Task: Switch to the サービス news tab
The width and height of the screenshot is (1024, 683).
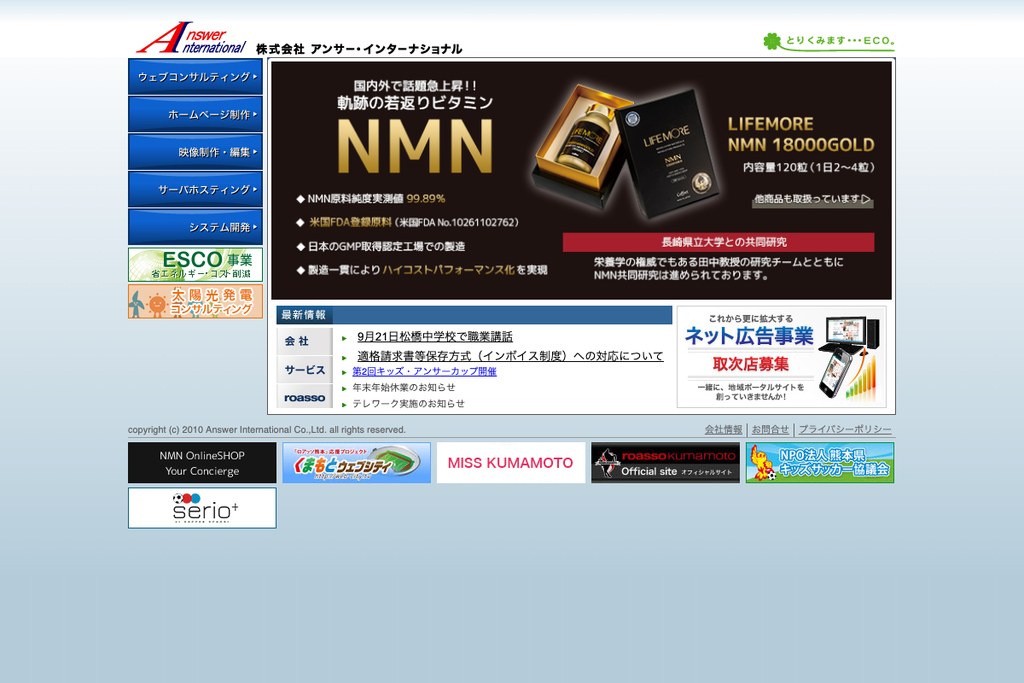Action: coord(304,370)
